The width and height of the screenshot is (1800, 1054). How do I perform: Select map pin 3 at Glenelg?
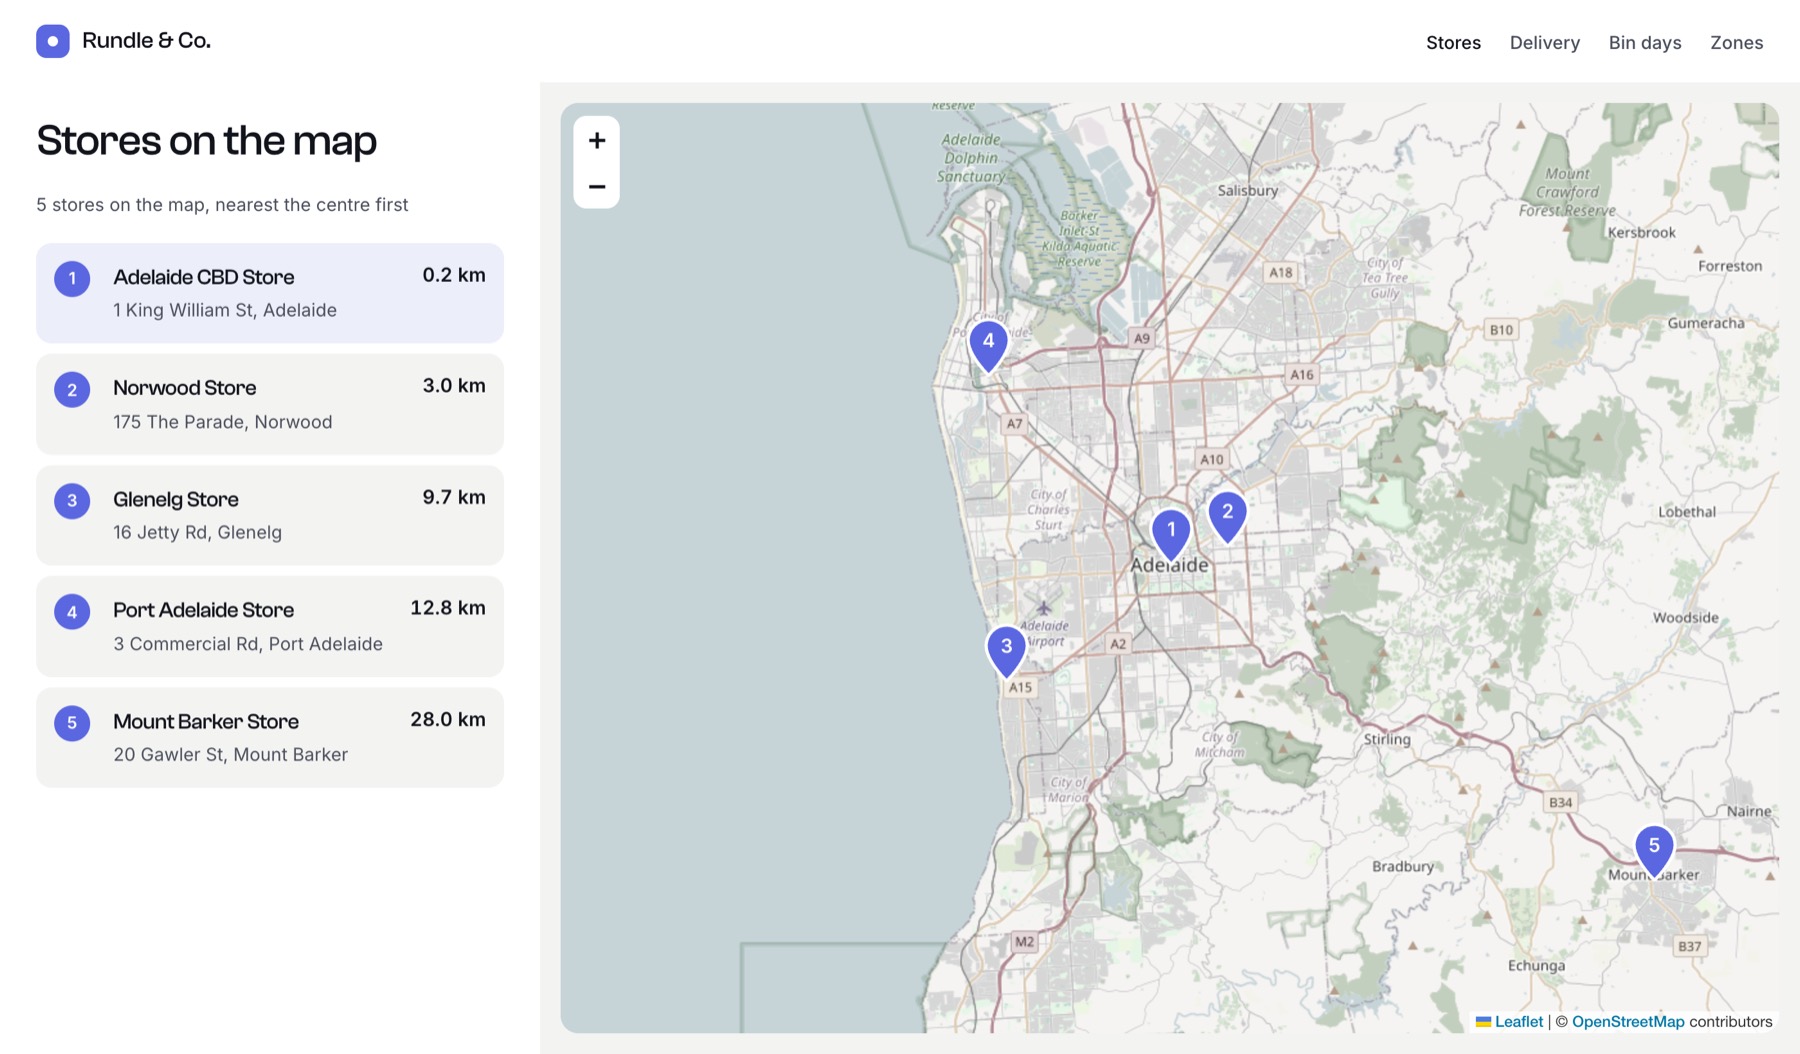[x=1006, y=651]
